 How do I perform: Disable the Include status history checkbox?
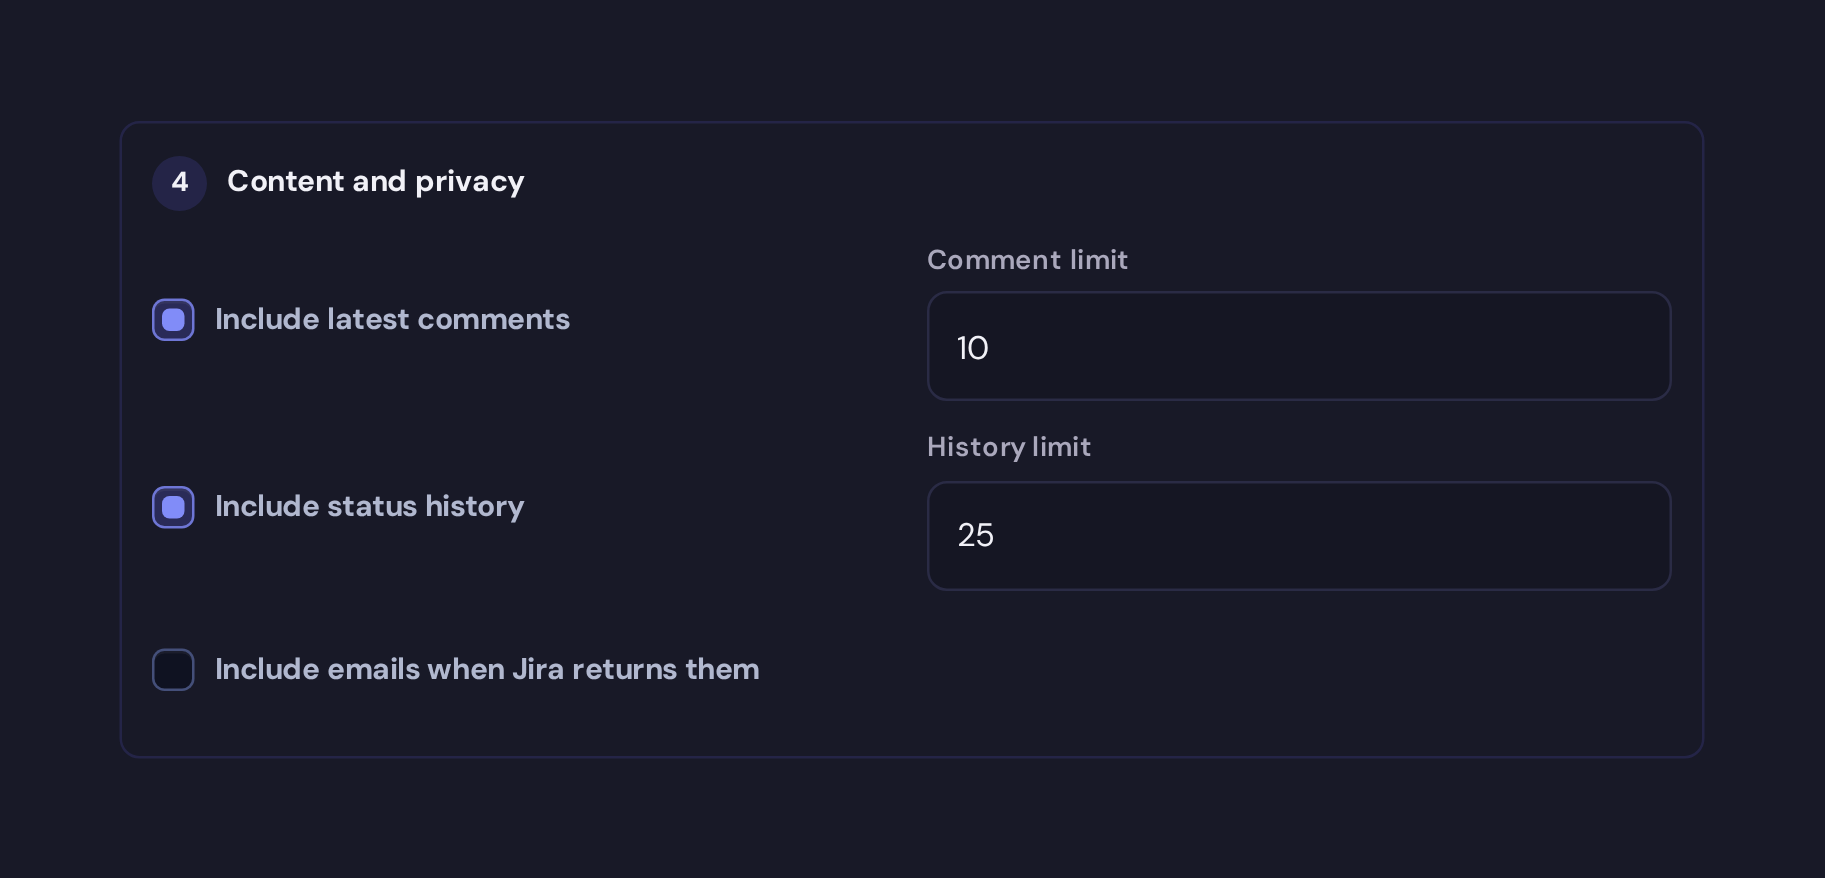click(x=173, y=507)
